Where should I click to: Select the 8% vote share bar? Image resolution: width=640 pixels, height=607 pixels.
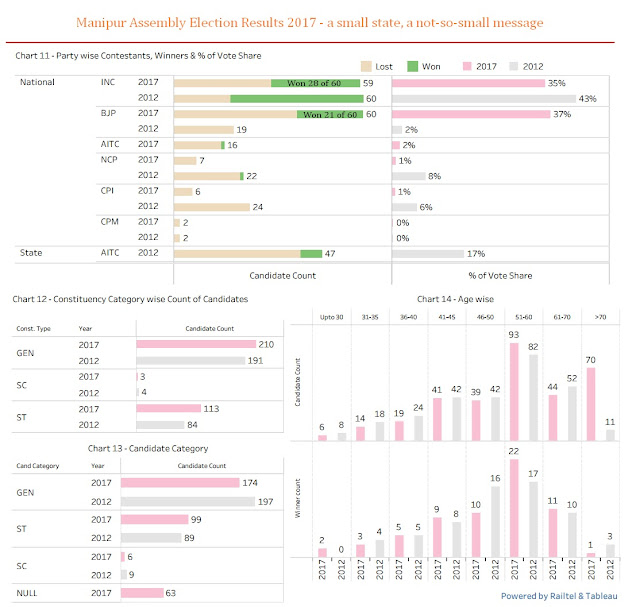tap(409, 176)
